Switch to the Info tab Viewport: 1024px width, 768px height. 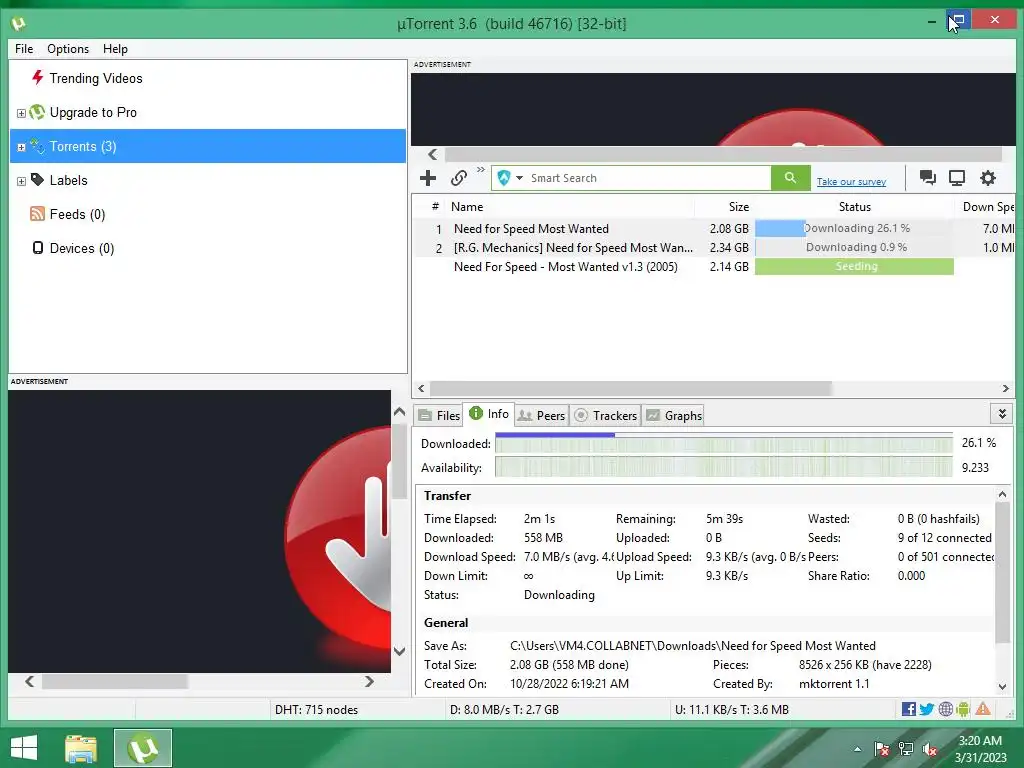click(x=488, y=413)
